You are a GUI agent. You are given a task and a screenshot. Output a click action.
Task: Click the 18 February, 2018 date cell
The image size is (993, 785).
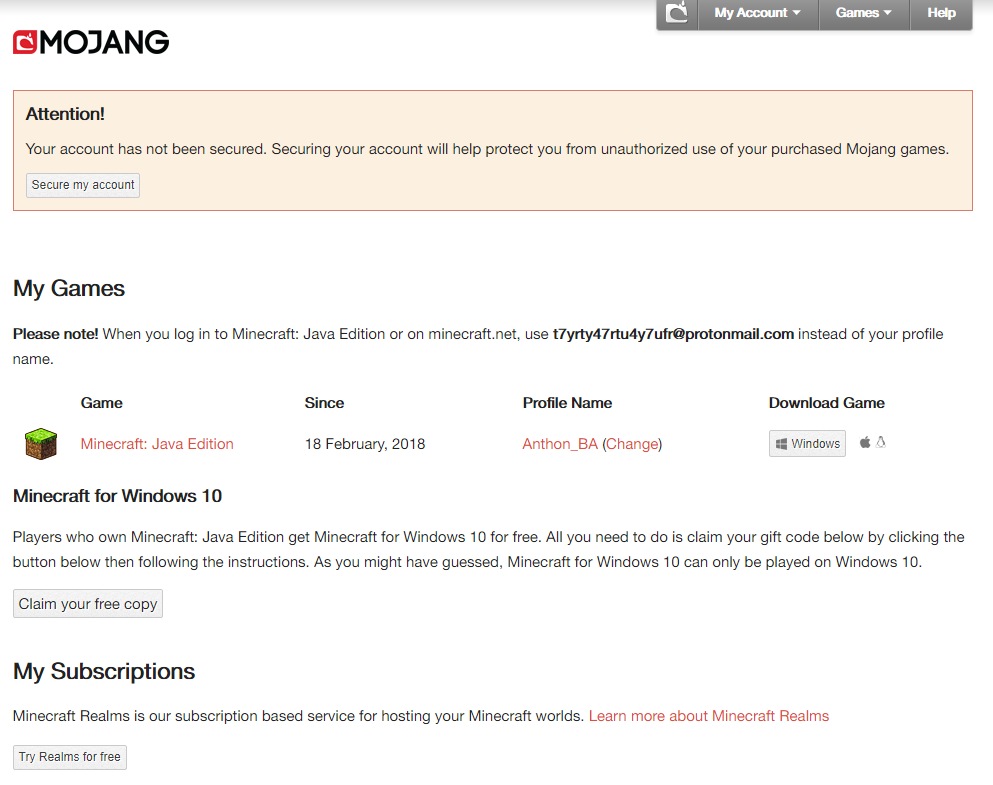pos(365,444)
